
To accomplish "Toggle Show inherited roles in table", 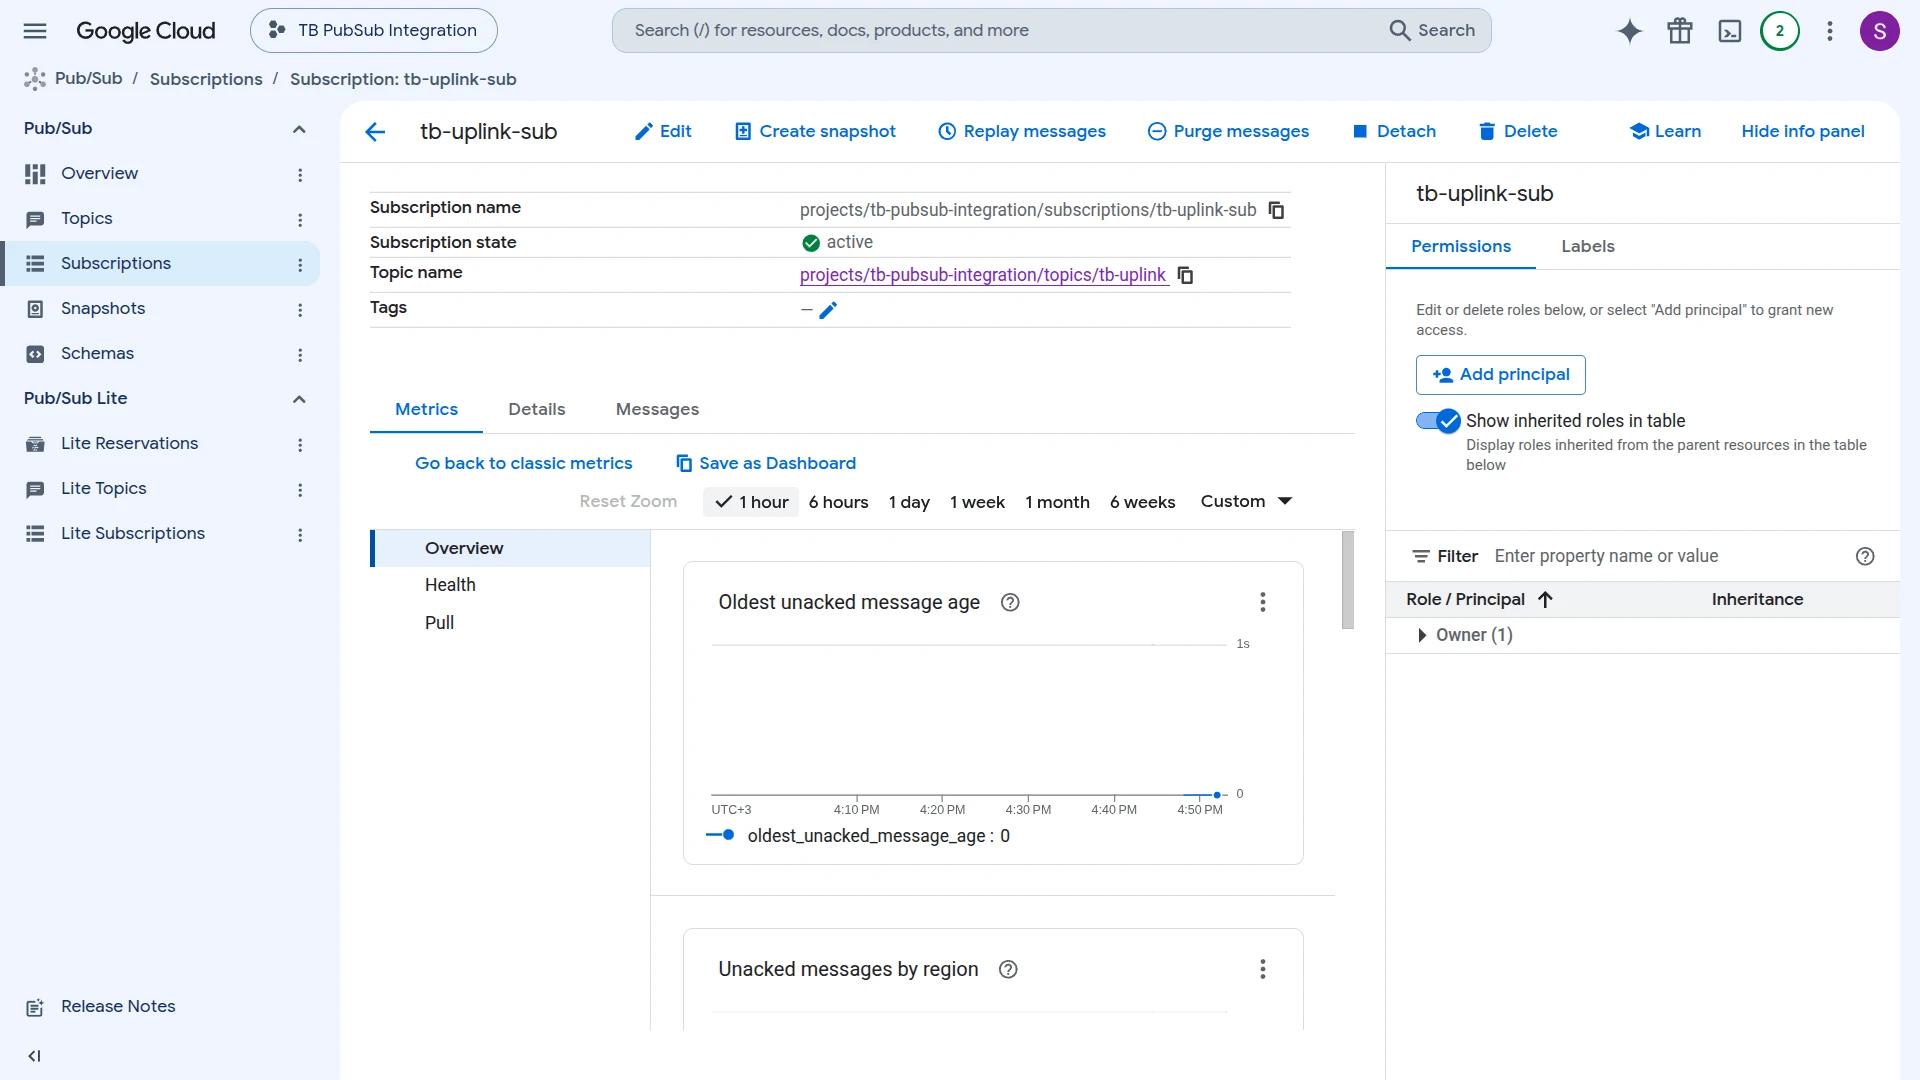I will [x=1439, y=421].
